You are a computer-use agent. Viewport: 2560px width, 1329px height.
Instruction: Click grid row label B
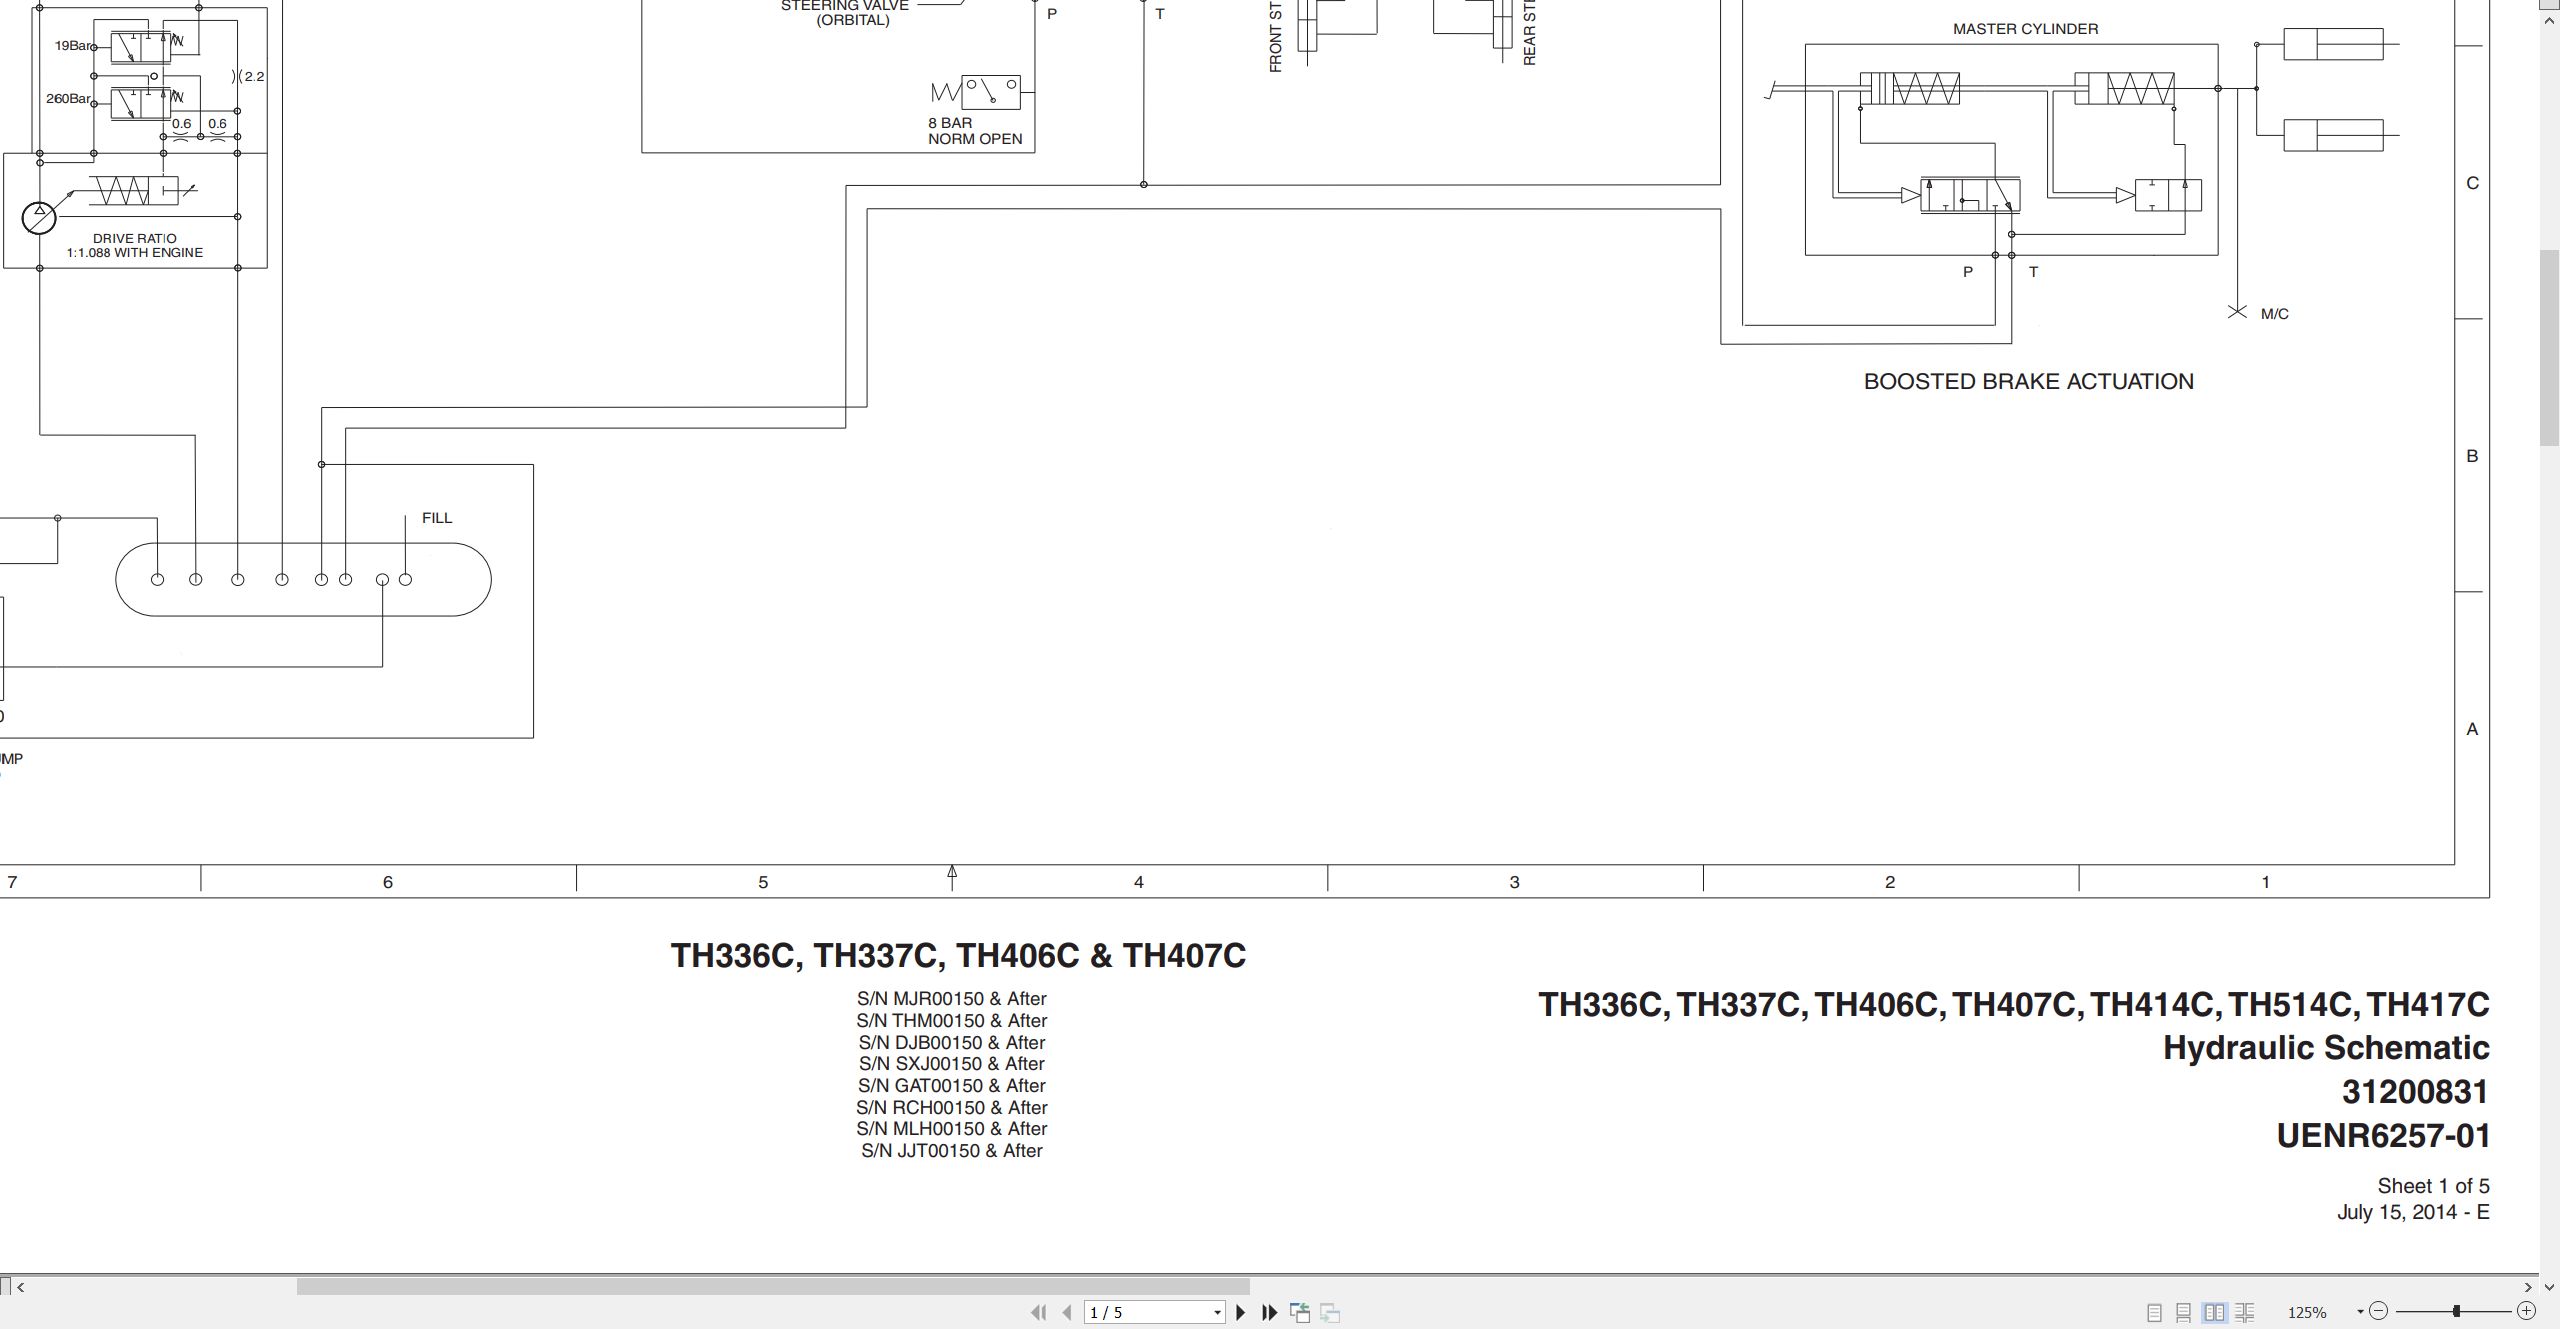coord(2472,456)
